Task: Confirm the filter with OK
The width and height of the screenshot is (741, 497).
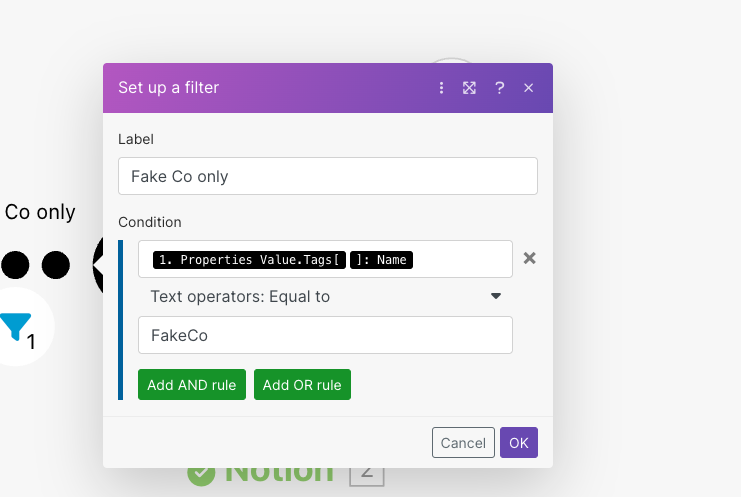Action: [518, 443]
